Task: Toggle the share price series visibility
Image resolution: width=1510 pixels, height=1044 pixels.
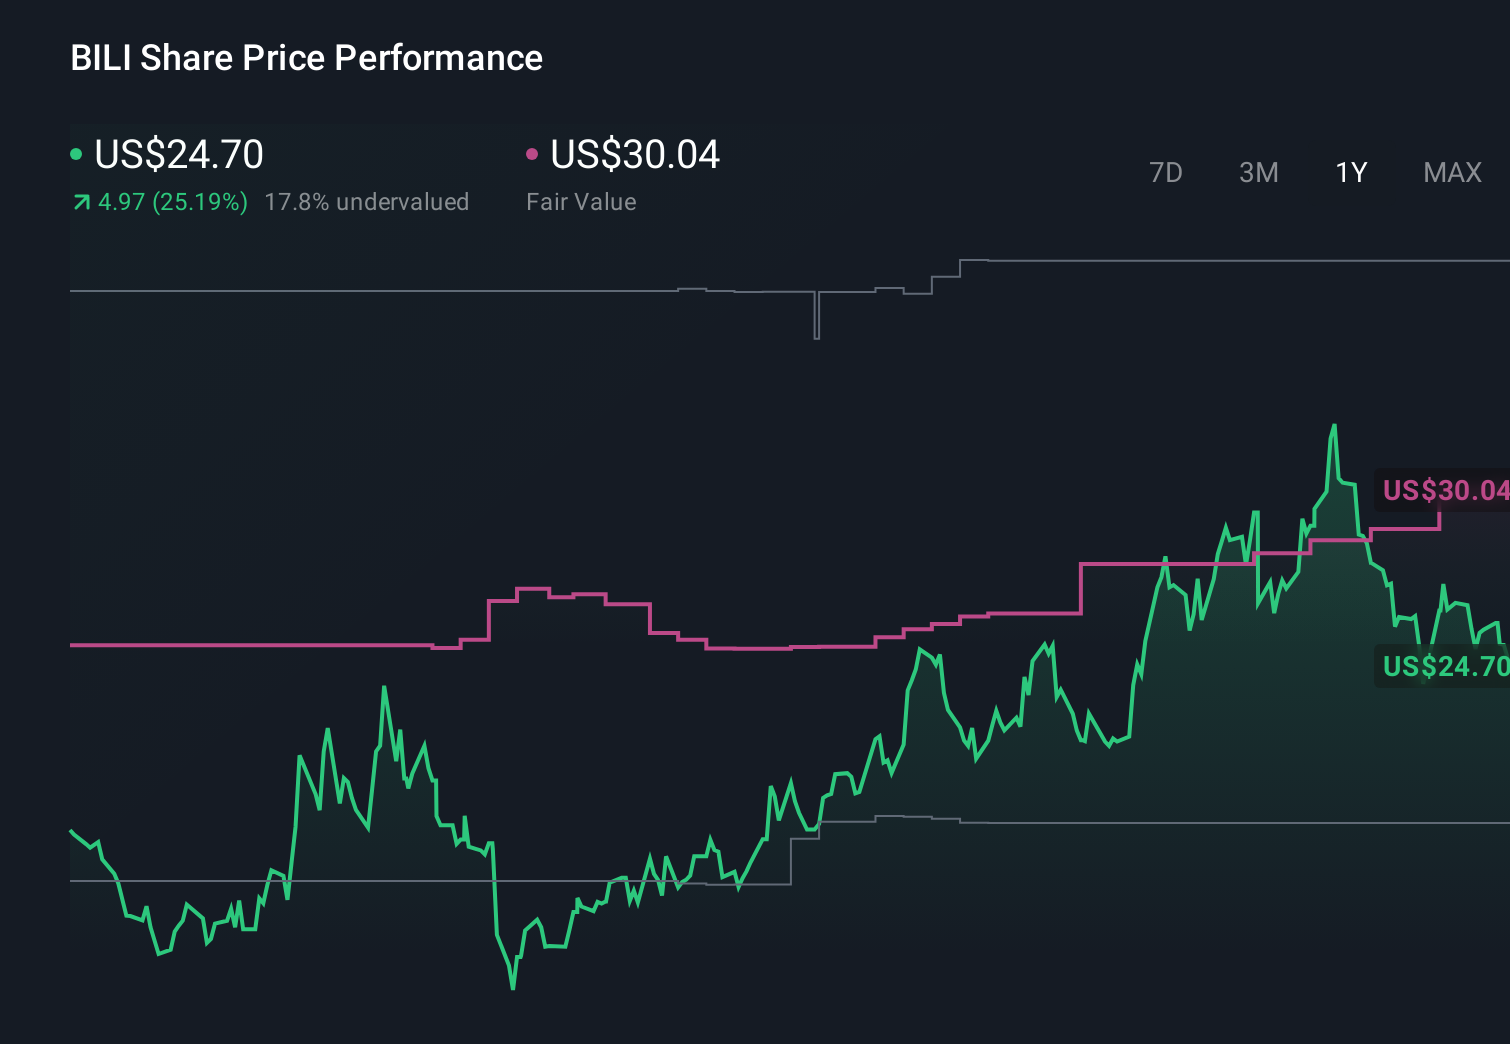Action: pos(76,153)
